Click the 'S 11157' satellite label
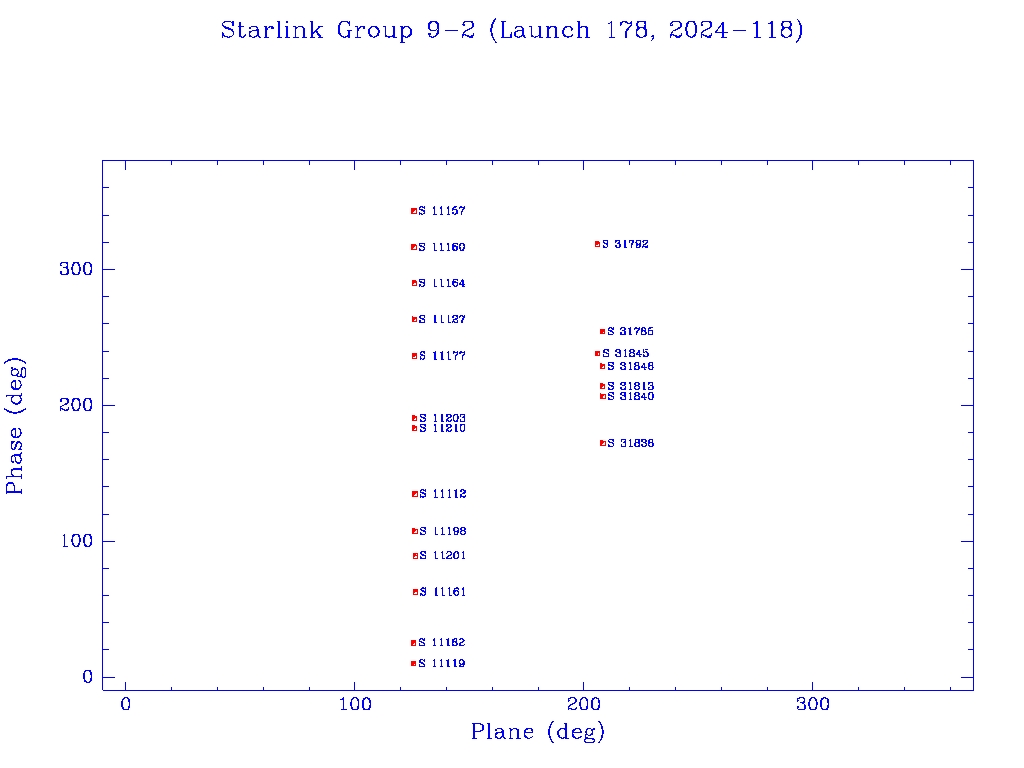Image resolution: width=1024 pixels, height=768 pixels. point(442,211)
